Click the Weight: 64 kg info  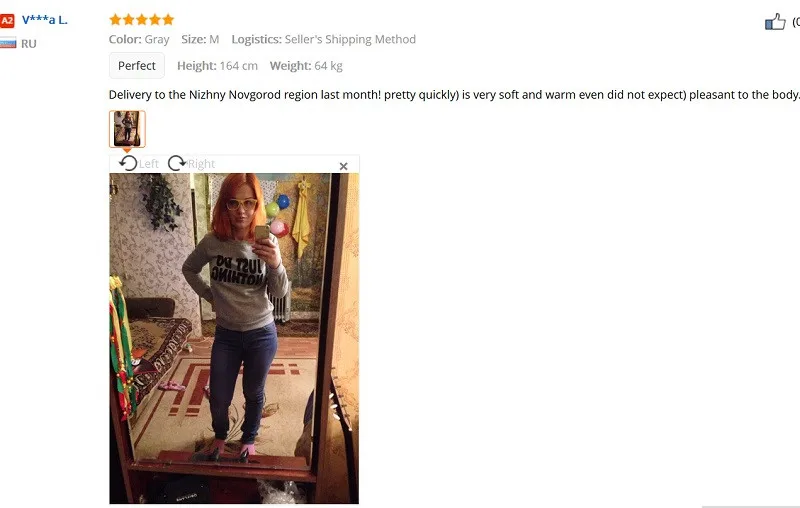click(x=306, y=66)
